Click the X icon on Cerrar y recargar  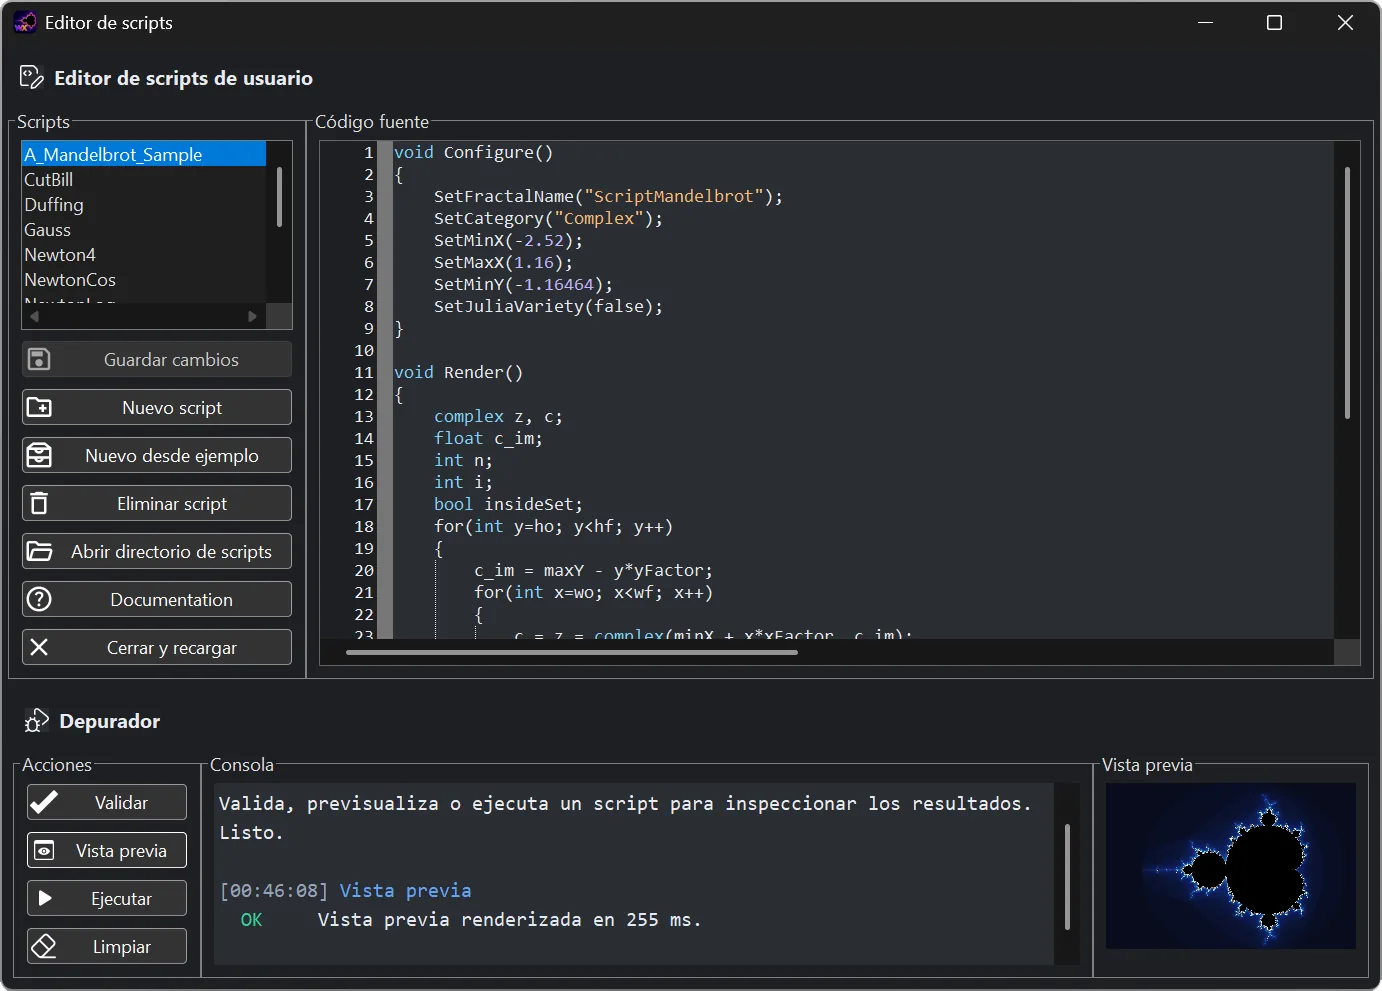click(x=39, y=647)
